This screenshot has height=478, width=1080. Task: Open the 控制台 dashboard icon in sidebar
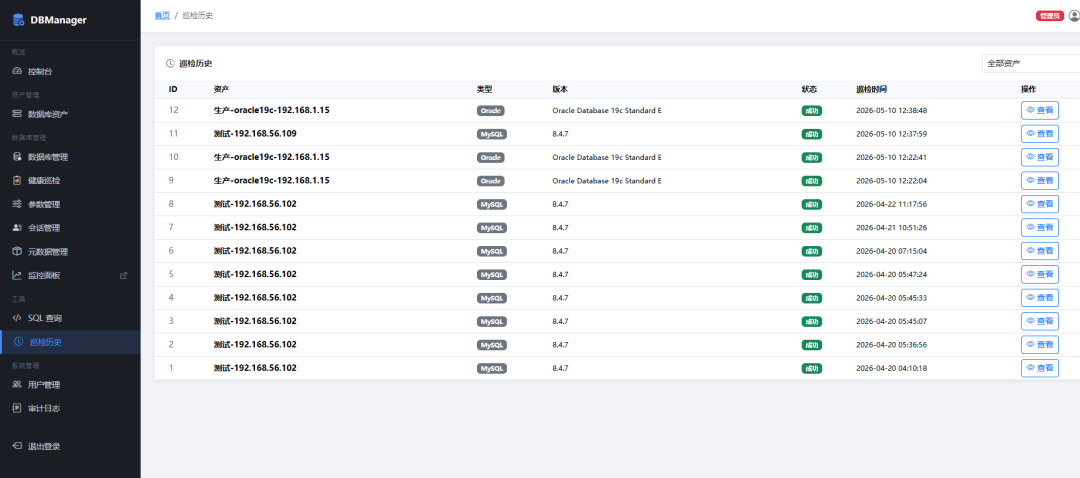coord(17,72)
